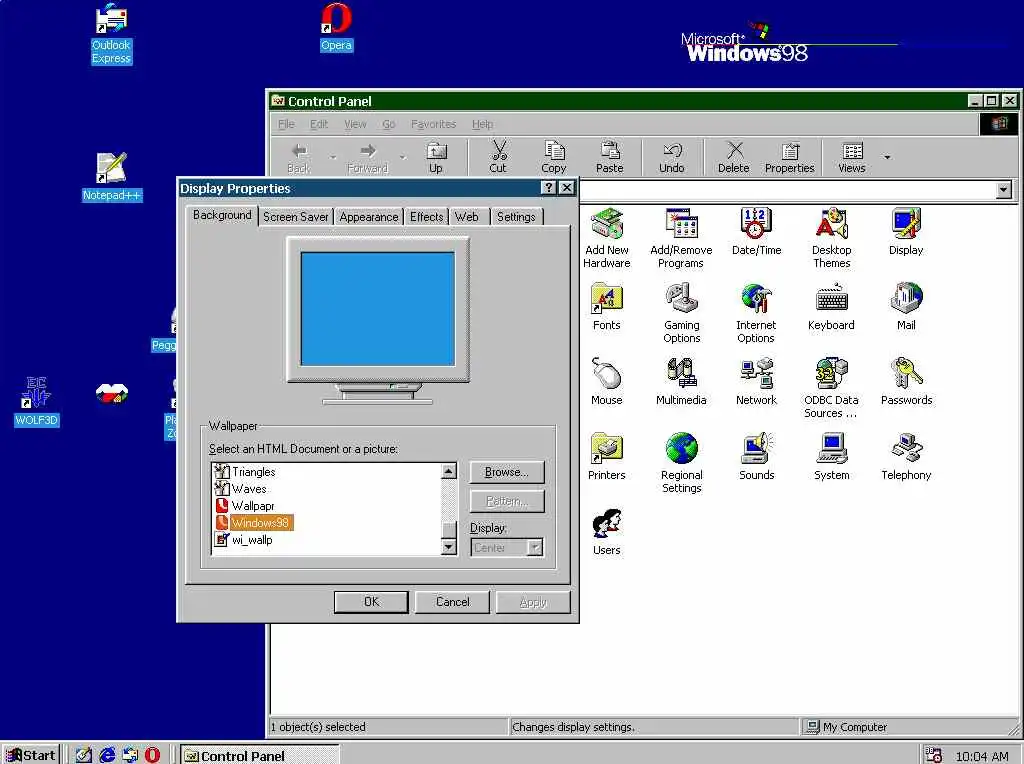Open the Favorites menu
The height and width of the screenshot is (764, 1024).
434,124
